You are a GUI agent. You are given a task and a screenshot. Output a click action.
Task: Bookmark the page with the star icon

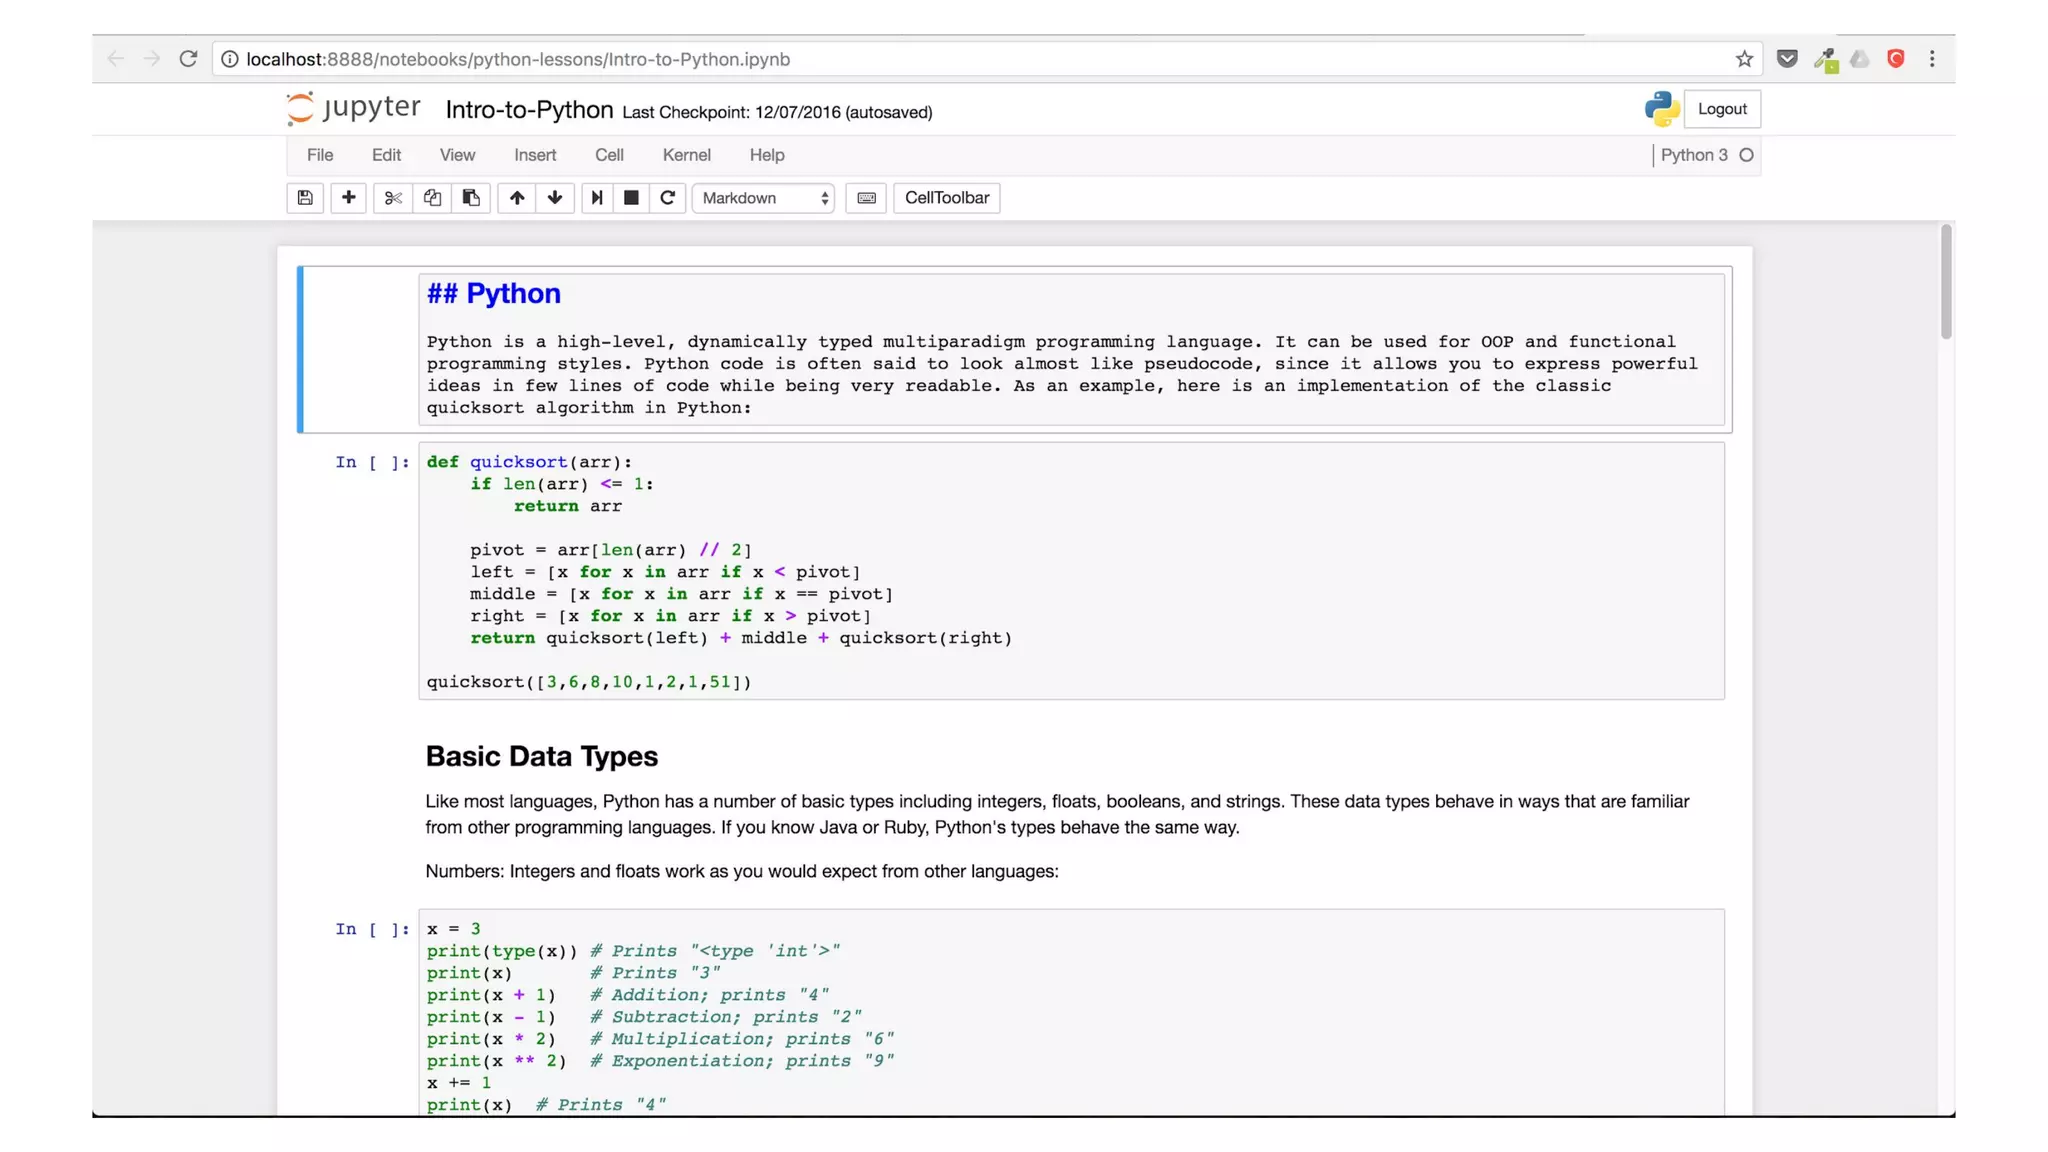click(x=1744, y=59)
